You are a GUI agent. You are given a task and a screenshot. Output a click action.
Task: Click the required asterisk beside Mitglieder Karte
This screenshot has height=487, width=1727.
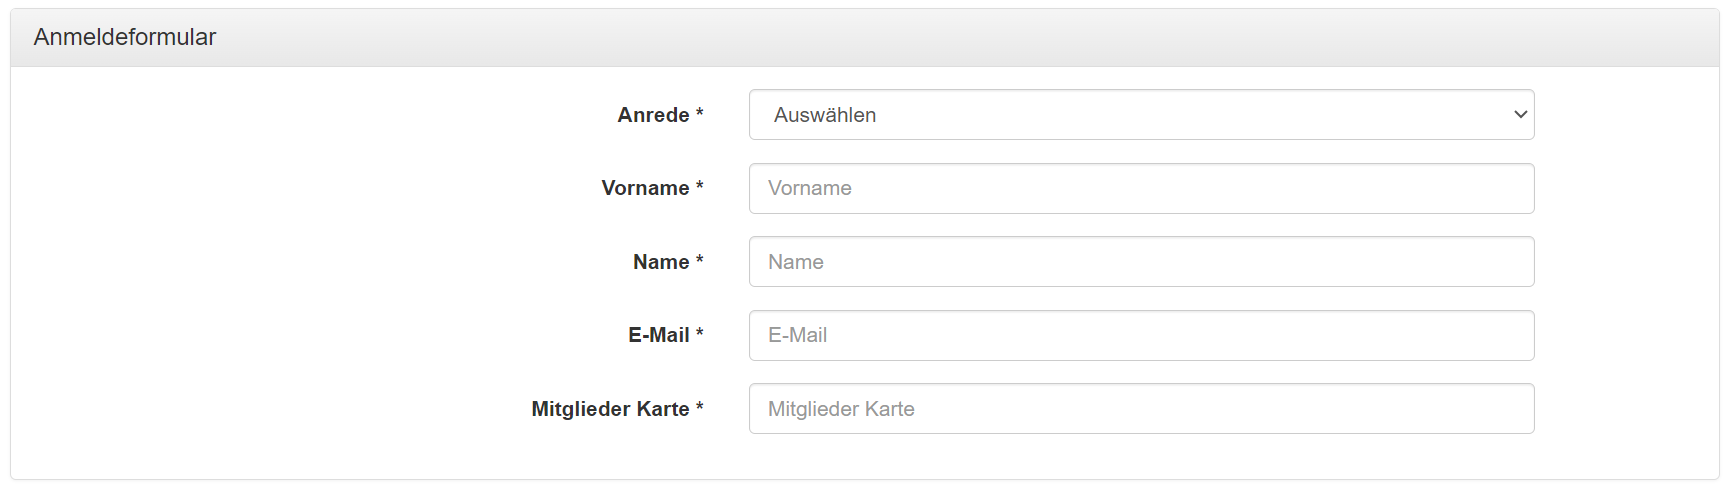(700, 407)
